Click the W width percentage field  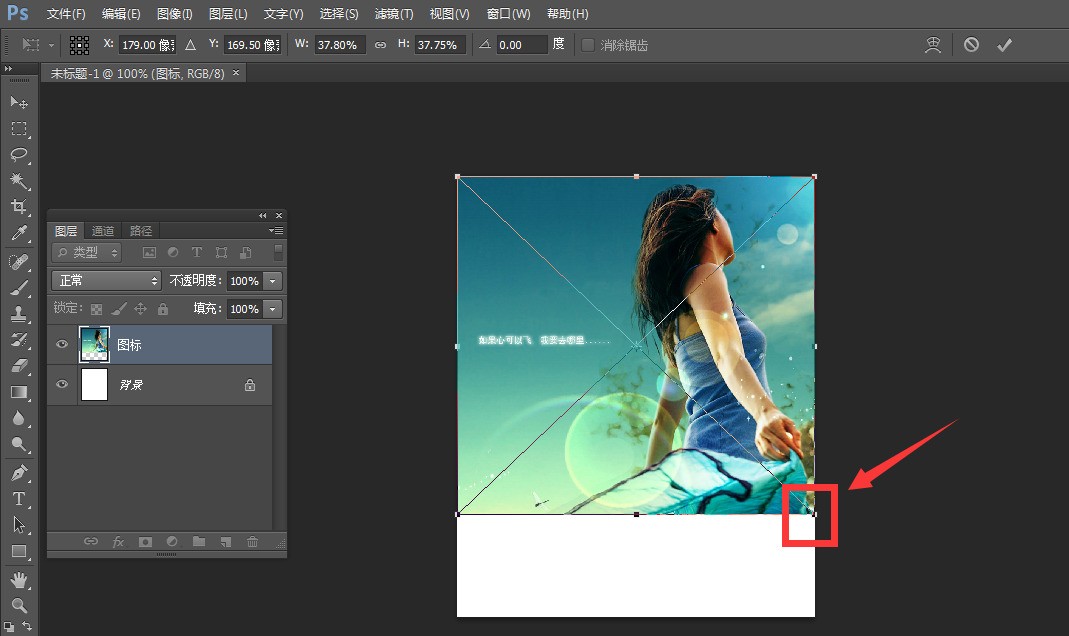point(340,45)
